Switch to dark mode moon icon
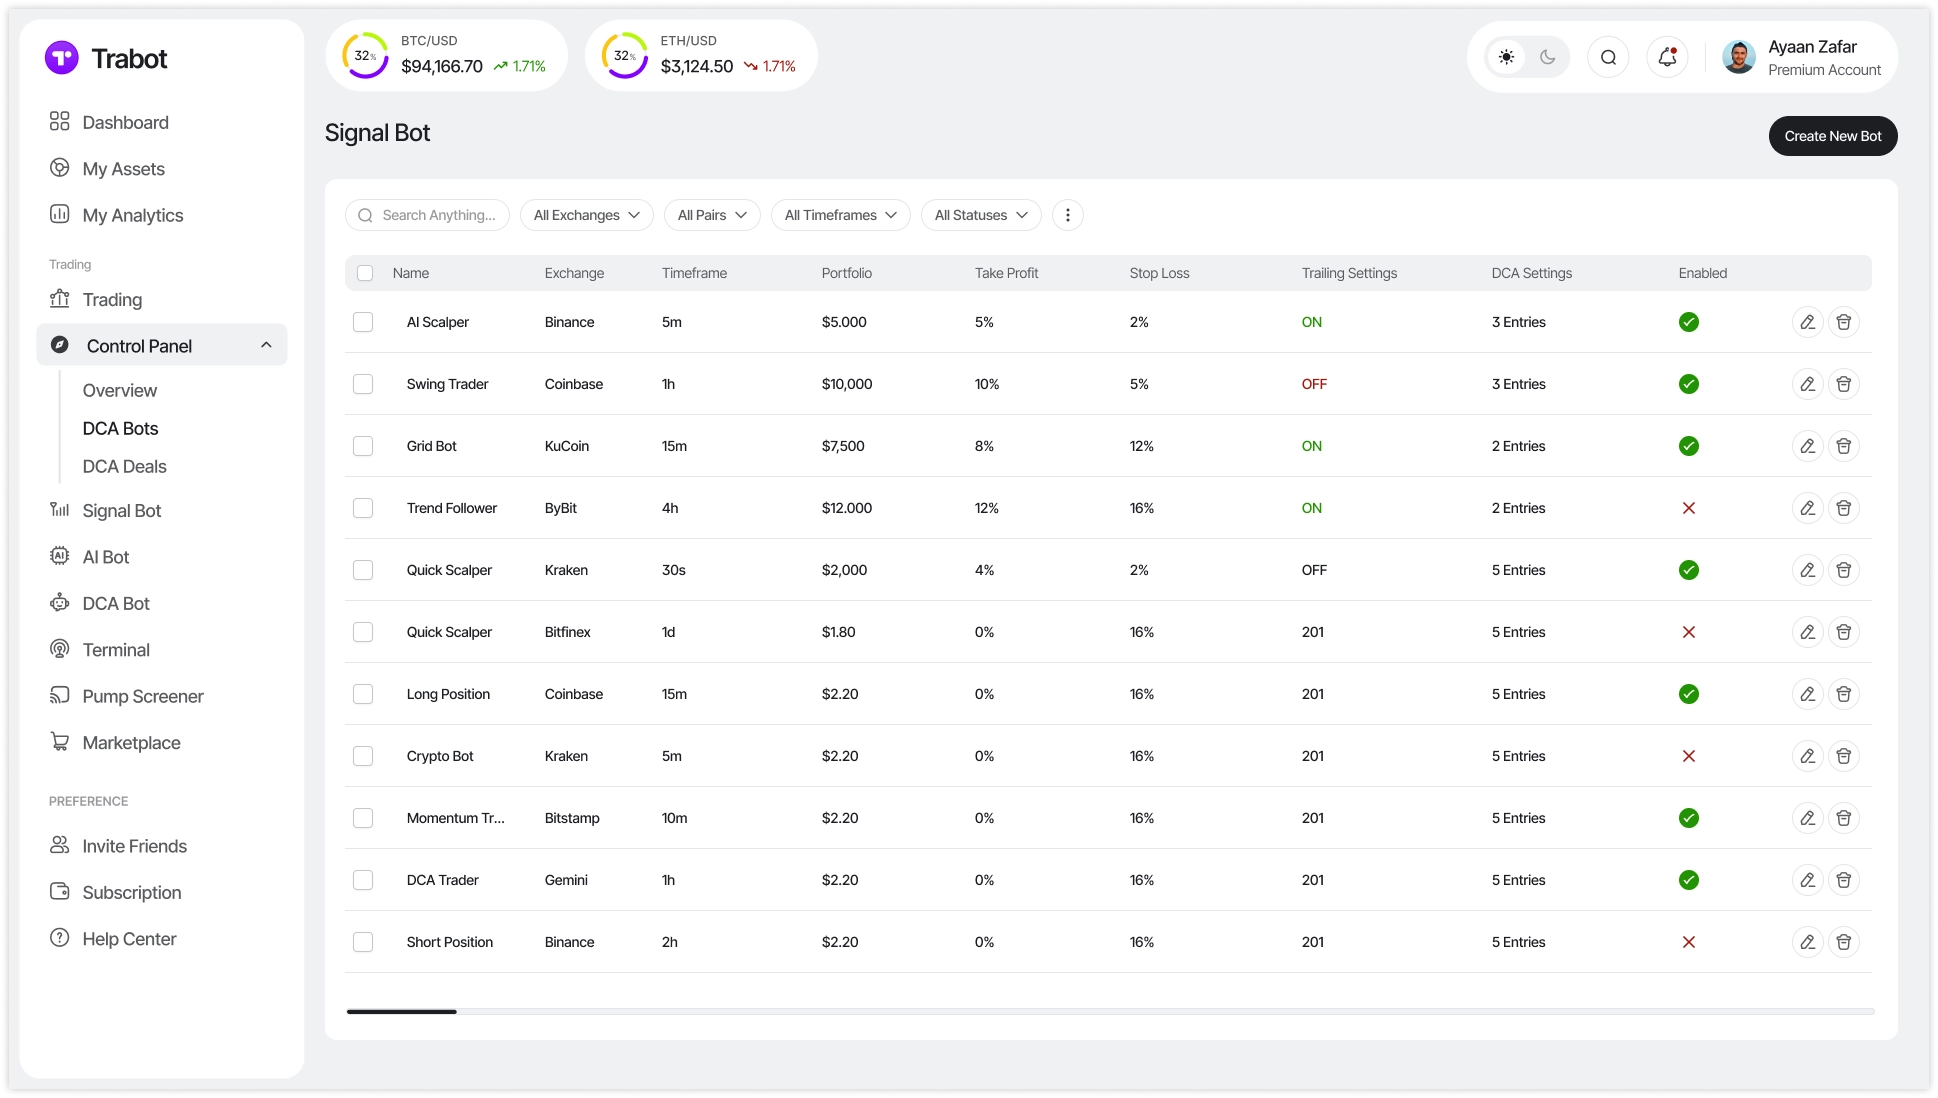The width and height of the screenshot is (1938, 1098). (1547, 57)
